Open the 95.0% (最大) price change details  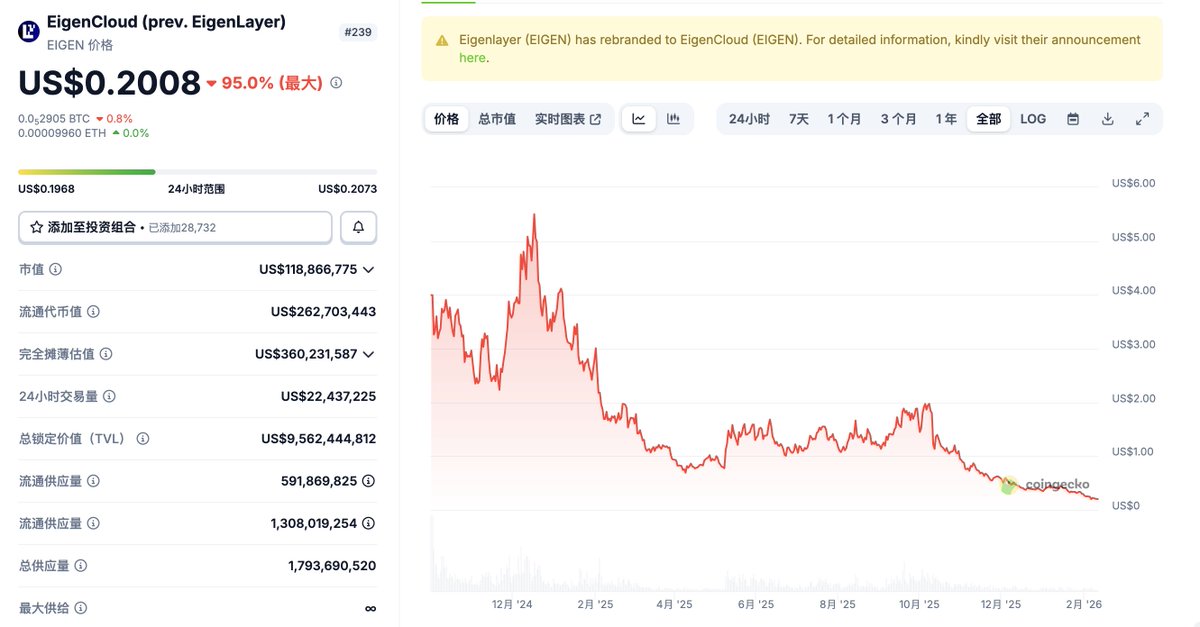point(336,83)
